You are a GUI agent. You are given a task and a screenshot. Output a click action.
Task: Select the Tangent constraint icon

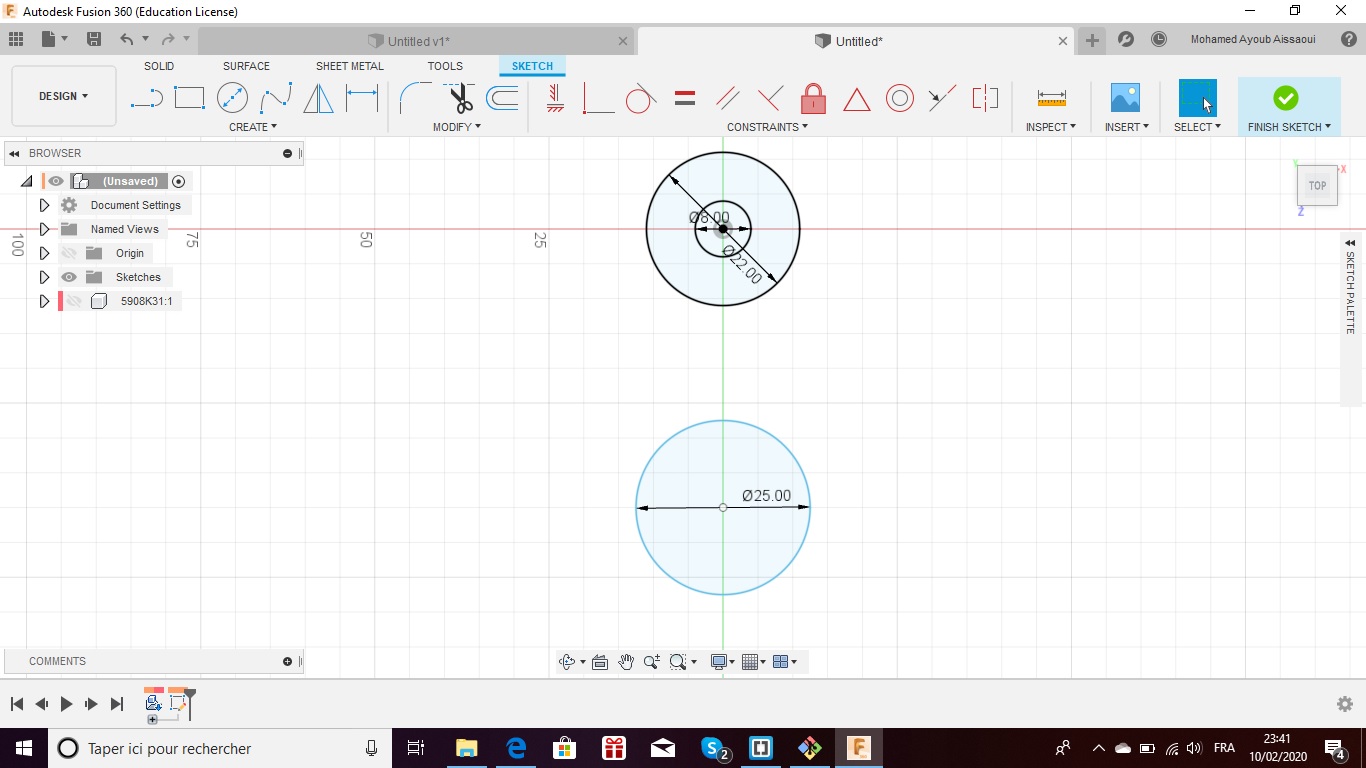[x=640, y=98]
